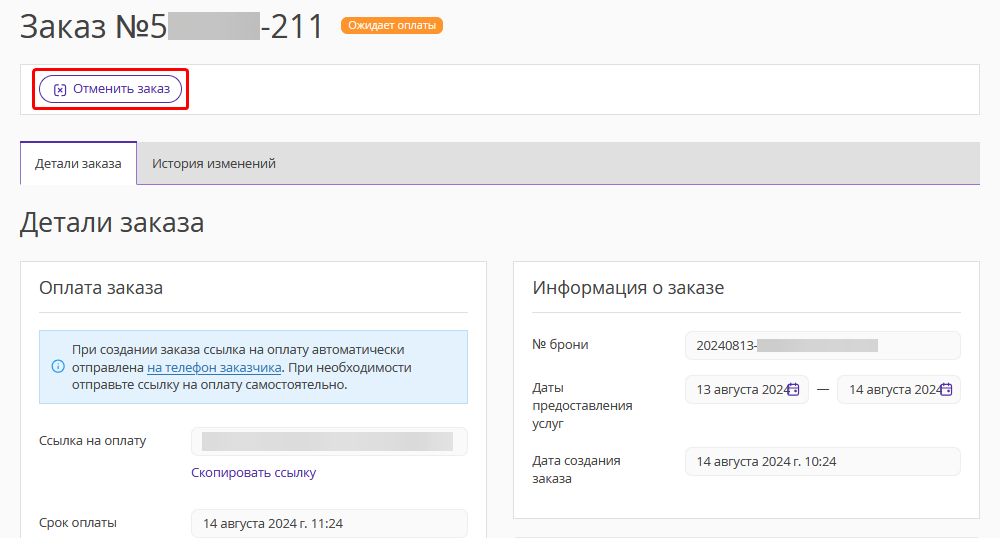Click the 14 августа 2024 end date field
1000x538 pixels.
899,389
